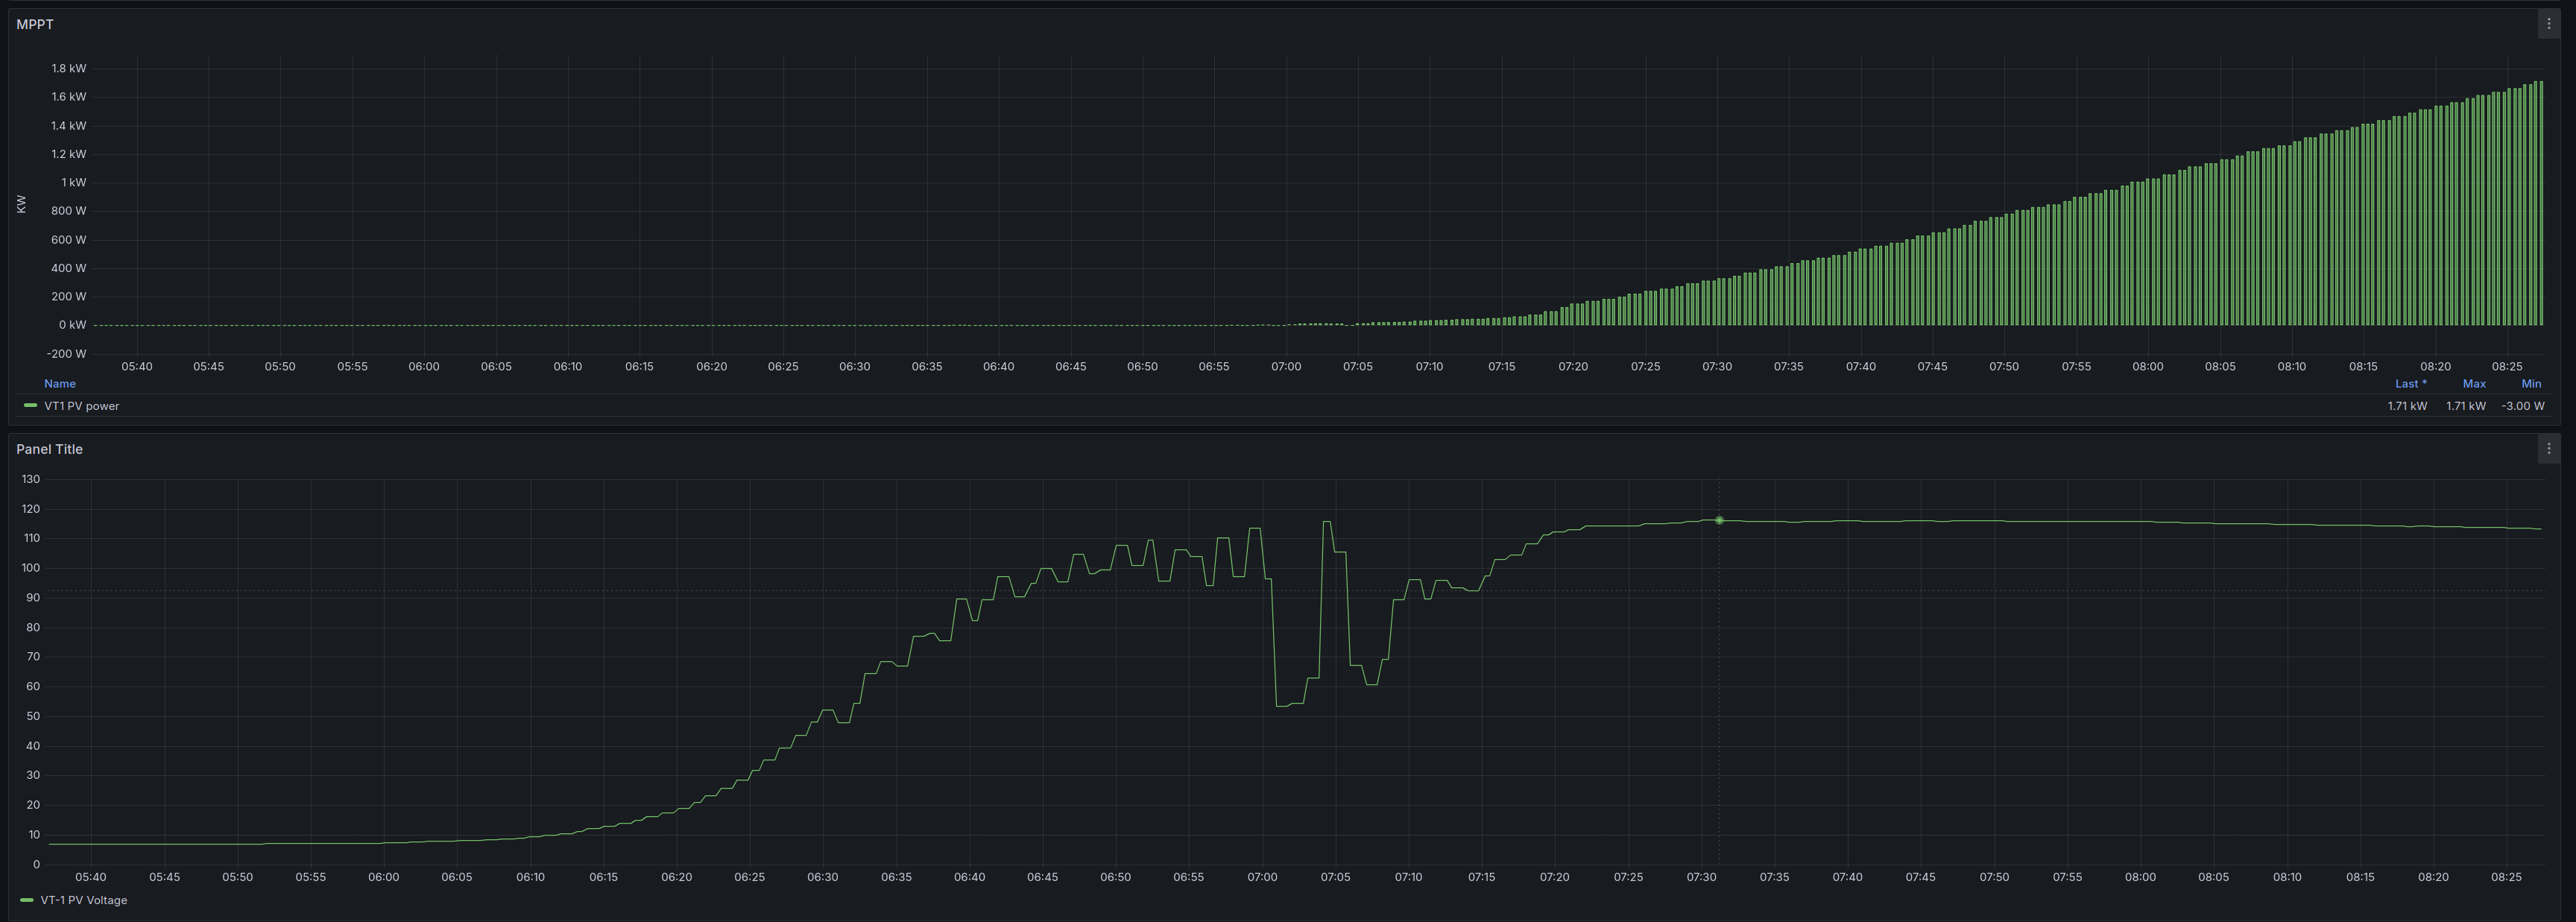The height and width of the screenshot is (922, 2576).
Task: Sort the legend by Last * column
Action: 2410,384
